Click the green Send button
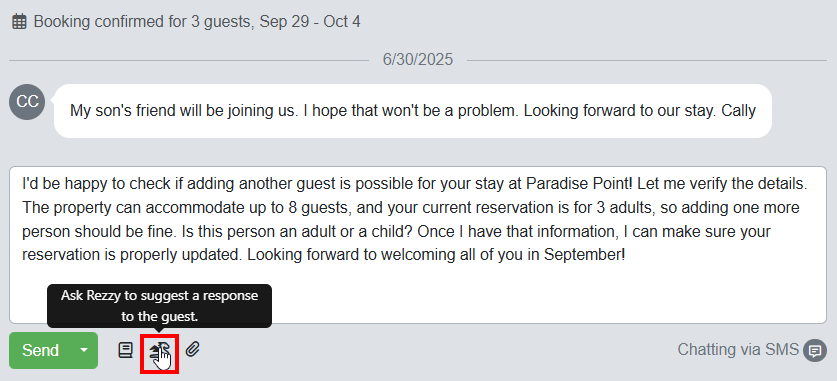Viewport: 837px width, 381px height. (41, 351)
